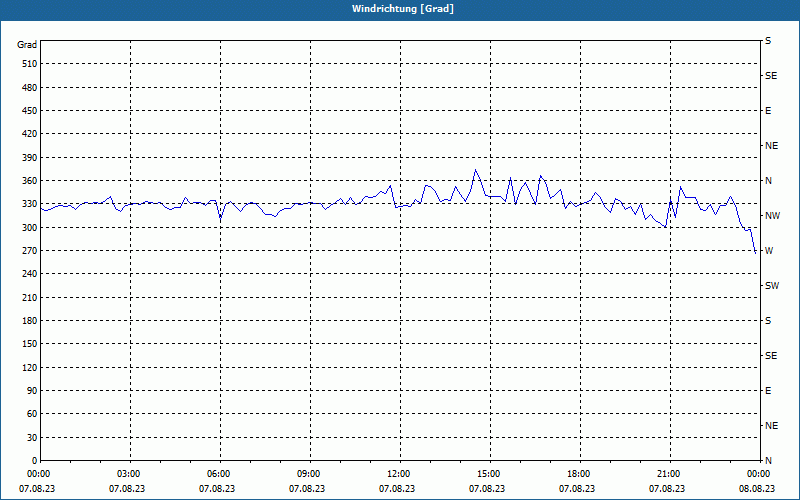Select the 240 y-axis value

(30, 274)
